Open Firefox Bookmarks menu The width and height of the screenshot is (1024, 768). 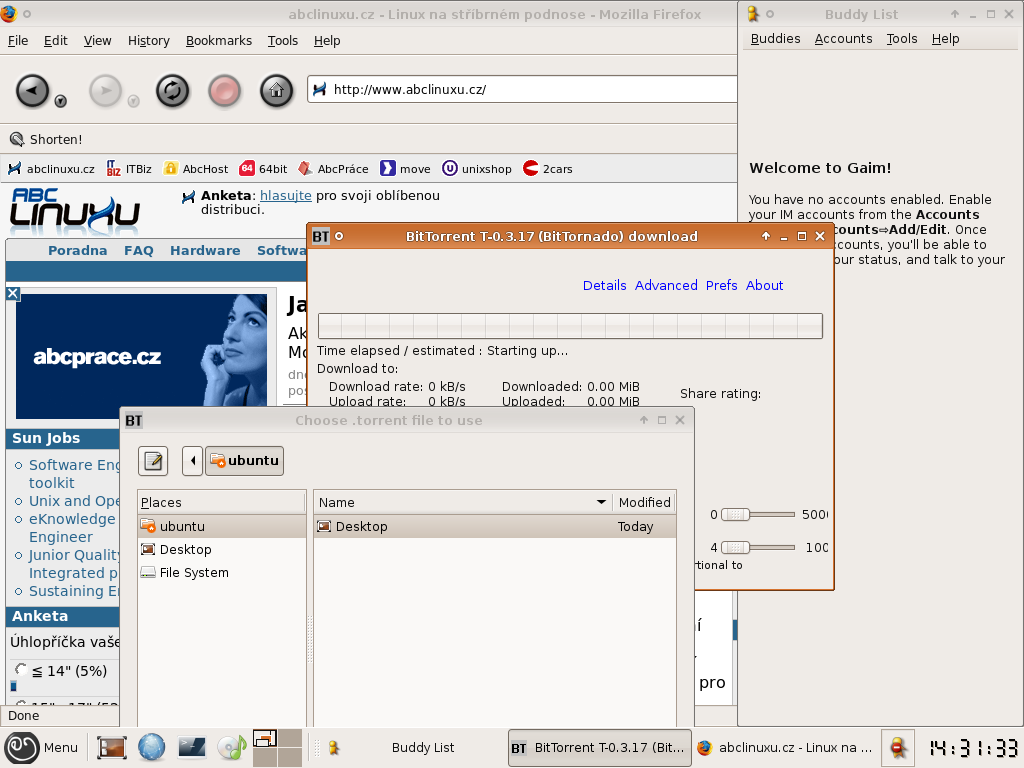(219, 40)
